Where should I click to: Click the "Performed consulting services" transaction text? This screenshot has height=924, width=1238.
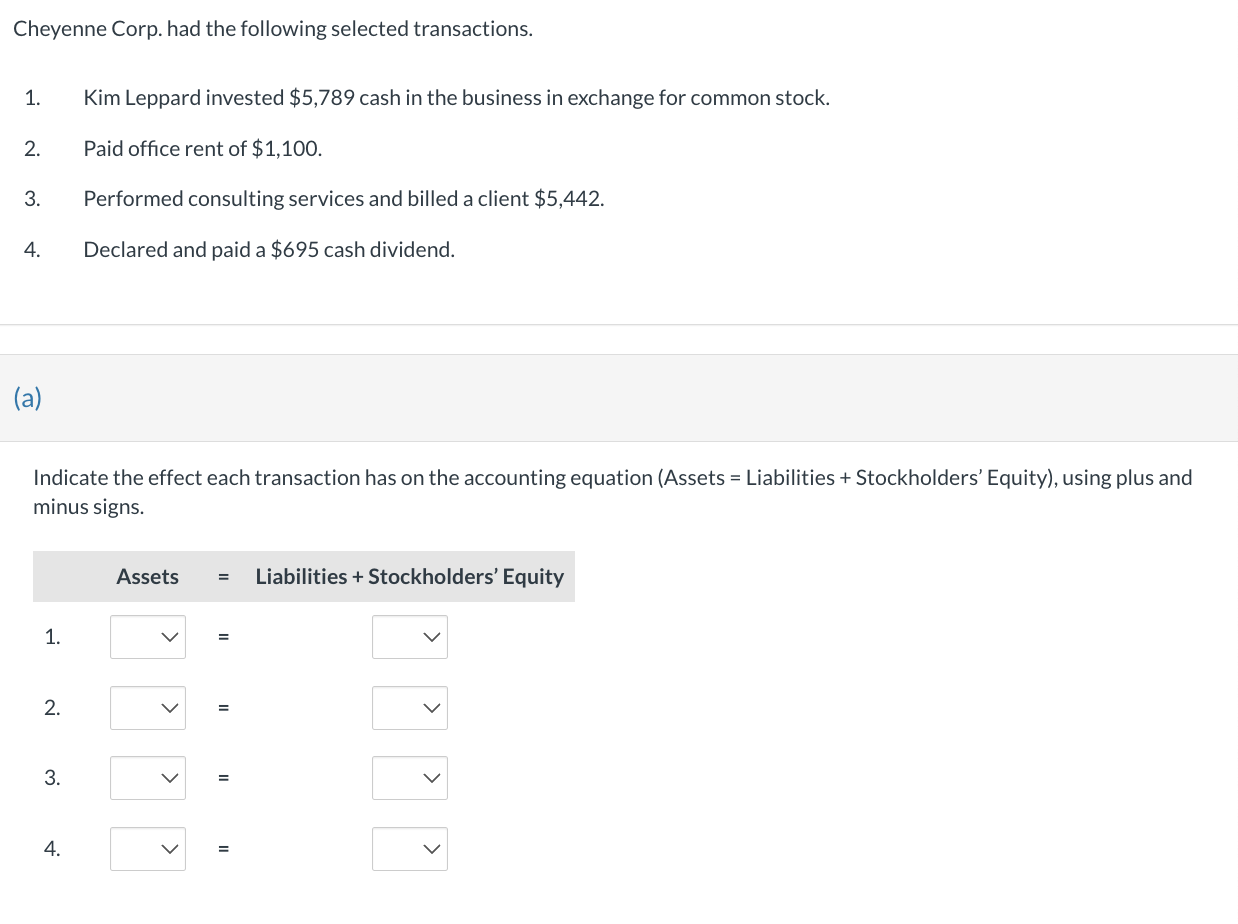(x=343, y=199)
